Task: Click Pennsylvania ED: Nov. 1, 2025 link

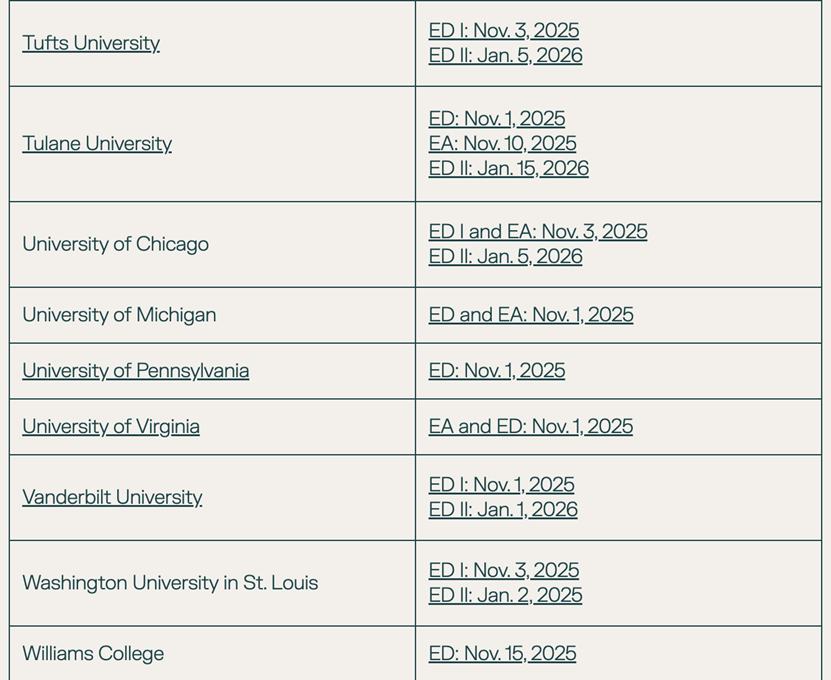Action: 497,370
